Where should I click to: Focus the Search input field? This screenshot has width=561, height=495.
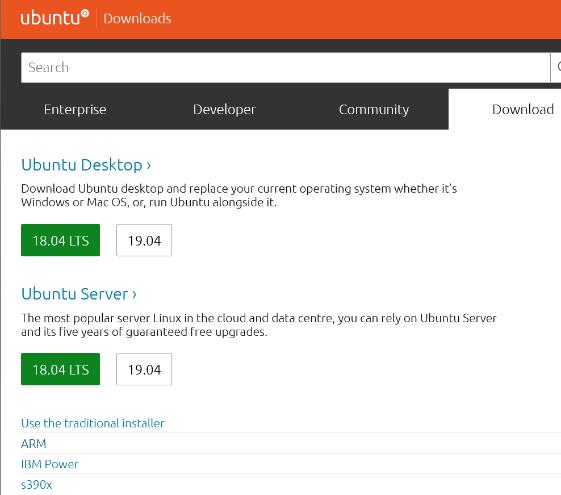point(285,68)
